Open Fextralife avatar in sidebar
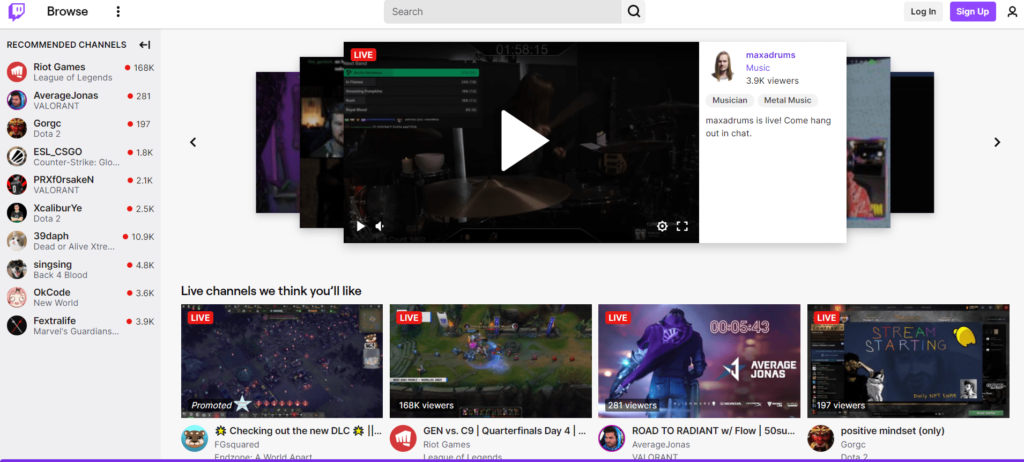Screen dimensions: 1024x462 (17, 325)
